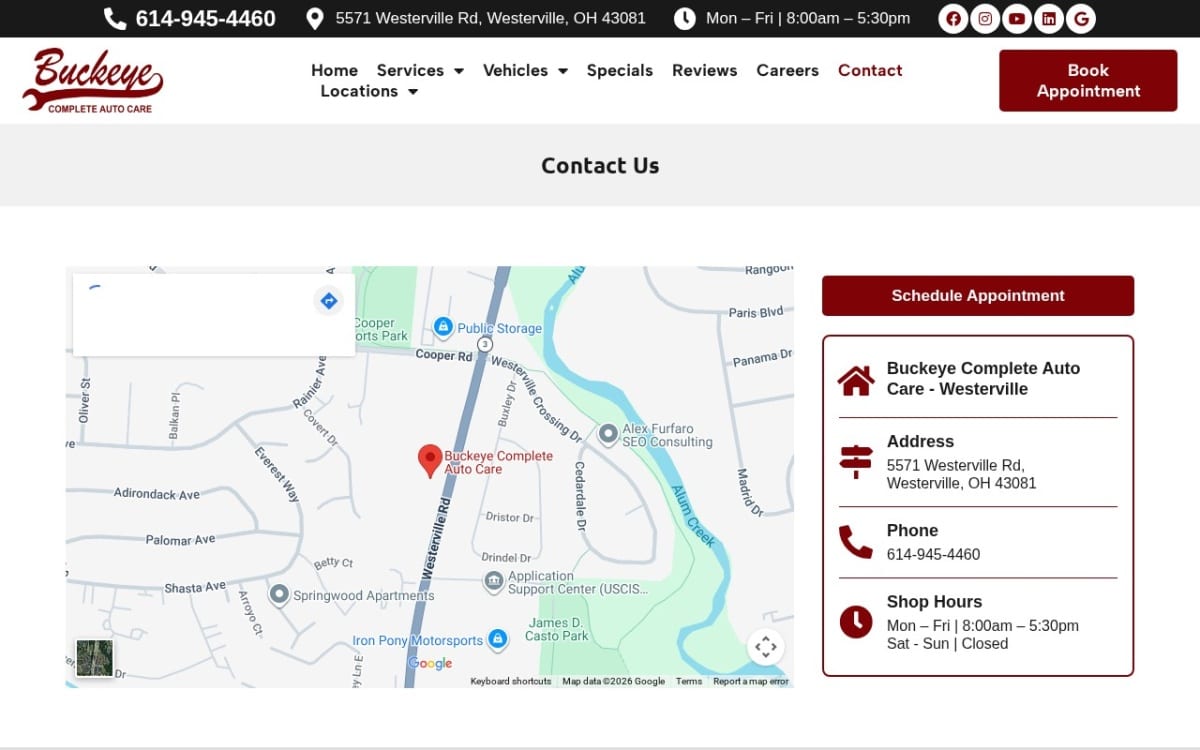Click Buckeye Complete Auto Care - Westerville title
This screenshot has height=750, width=1200.
click(984, 378)
